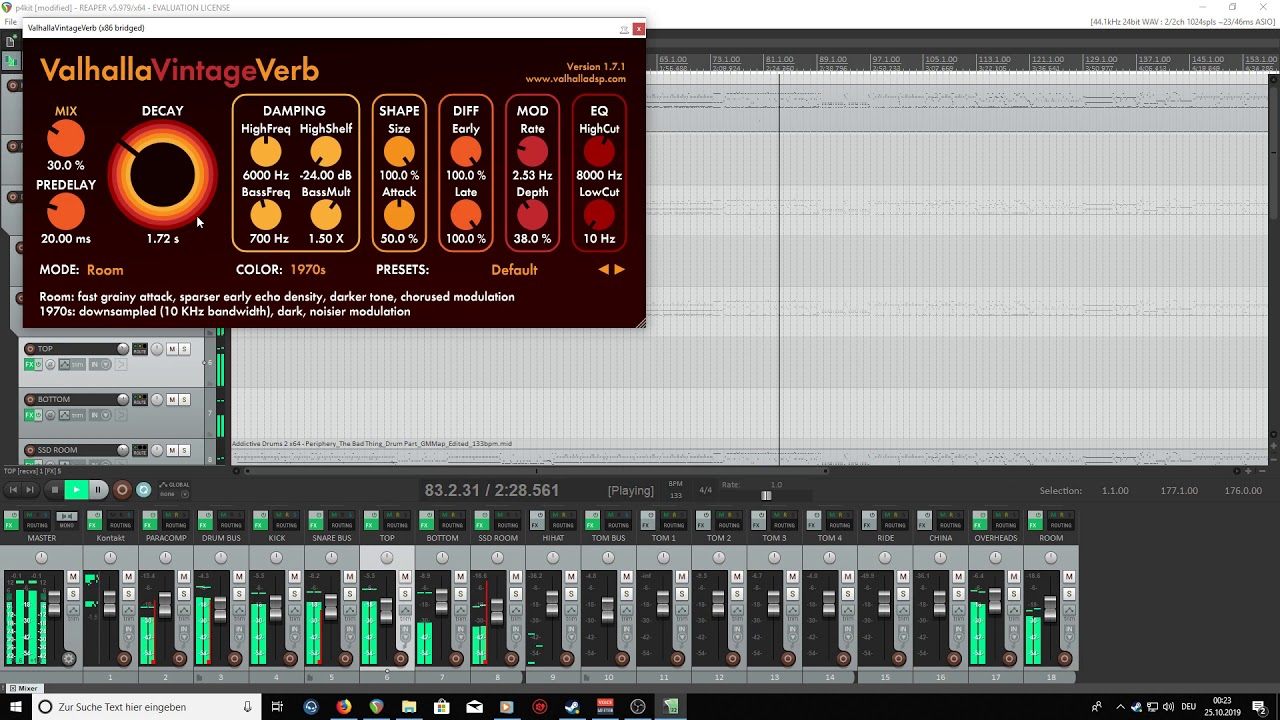Screen dimensions: 1280x720
Task: Arm record on the PARACOMP mixer channel
Action: [179, 658]
